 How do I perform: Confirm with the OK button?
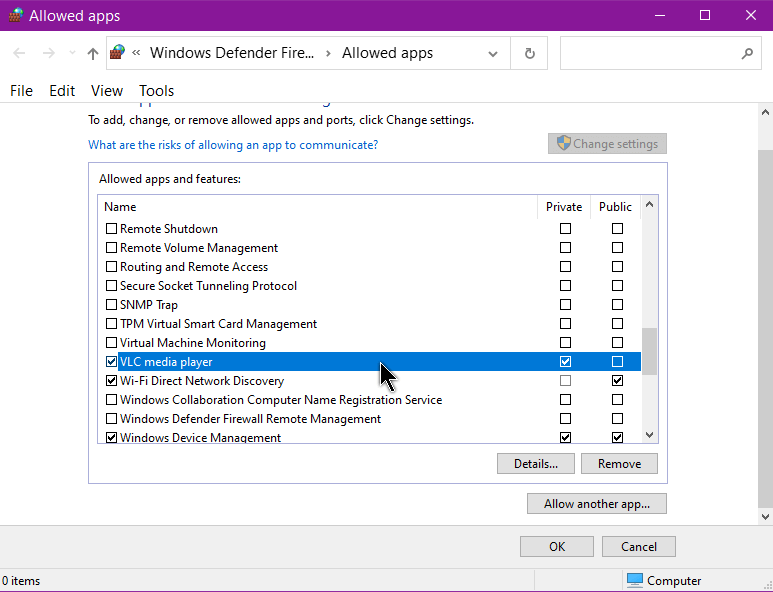click(x=557, y=547)
